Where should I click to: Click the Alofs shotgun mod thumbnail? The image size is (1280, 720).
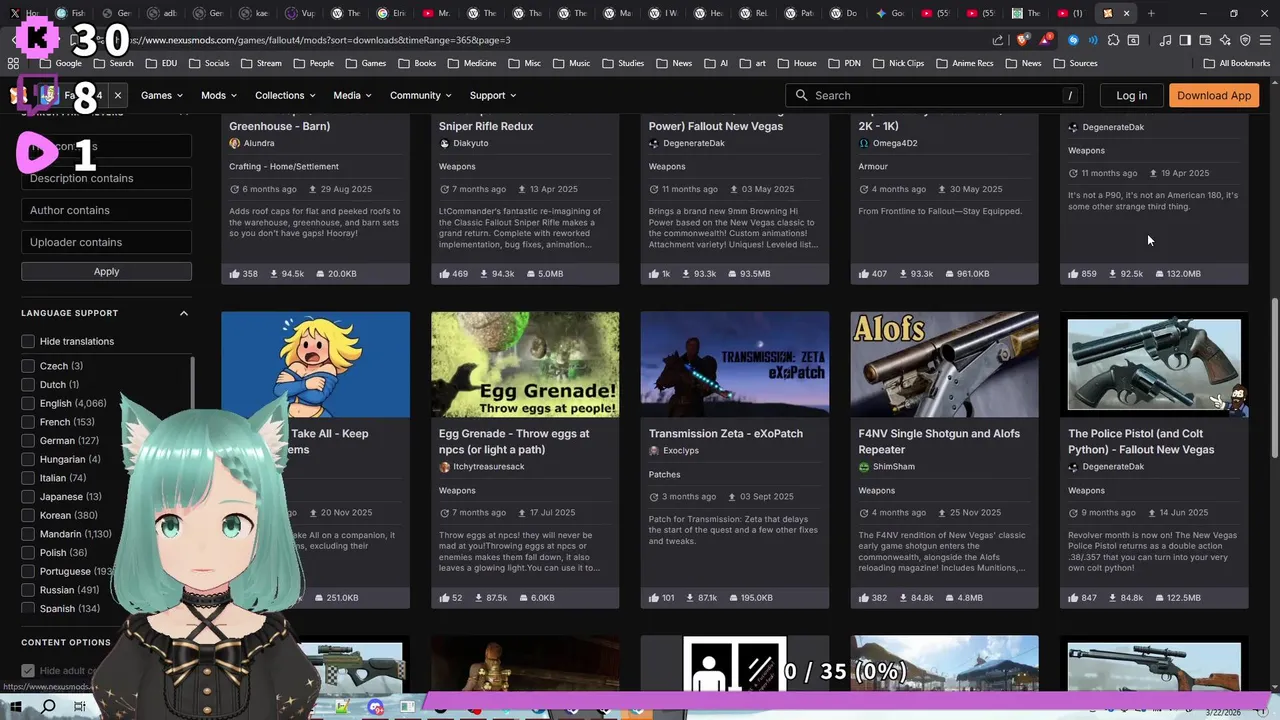pyautogui.click(x=944, y=364)
